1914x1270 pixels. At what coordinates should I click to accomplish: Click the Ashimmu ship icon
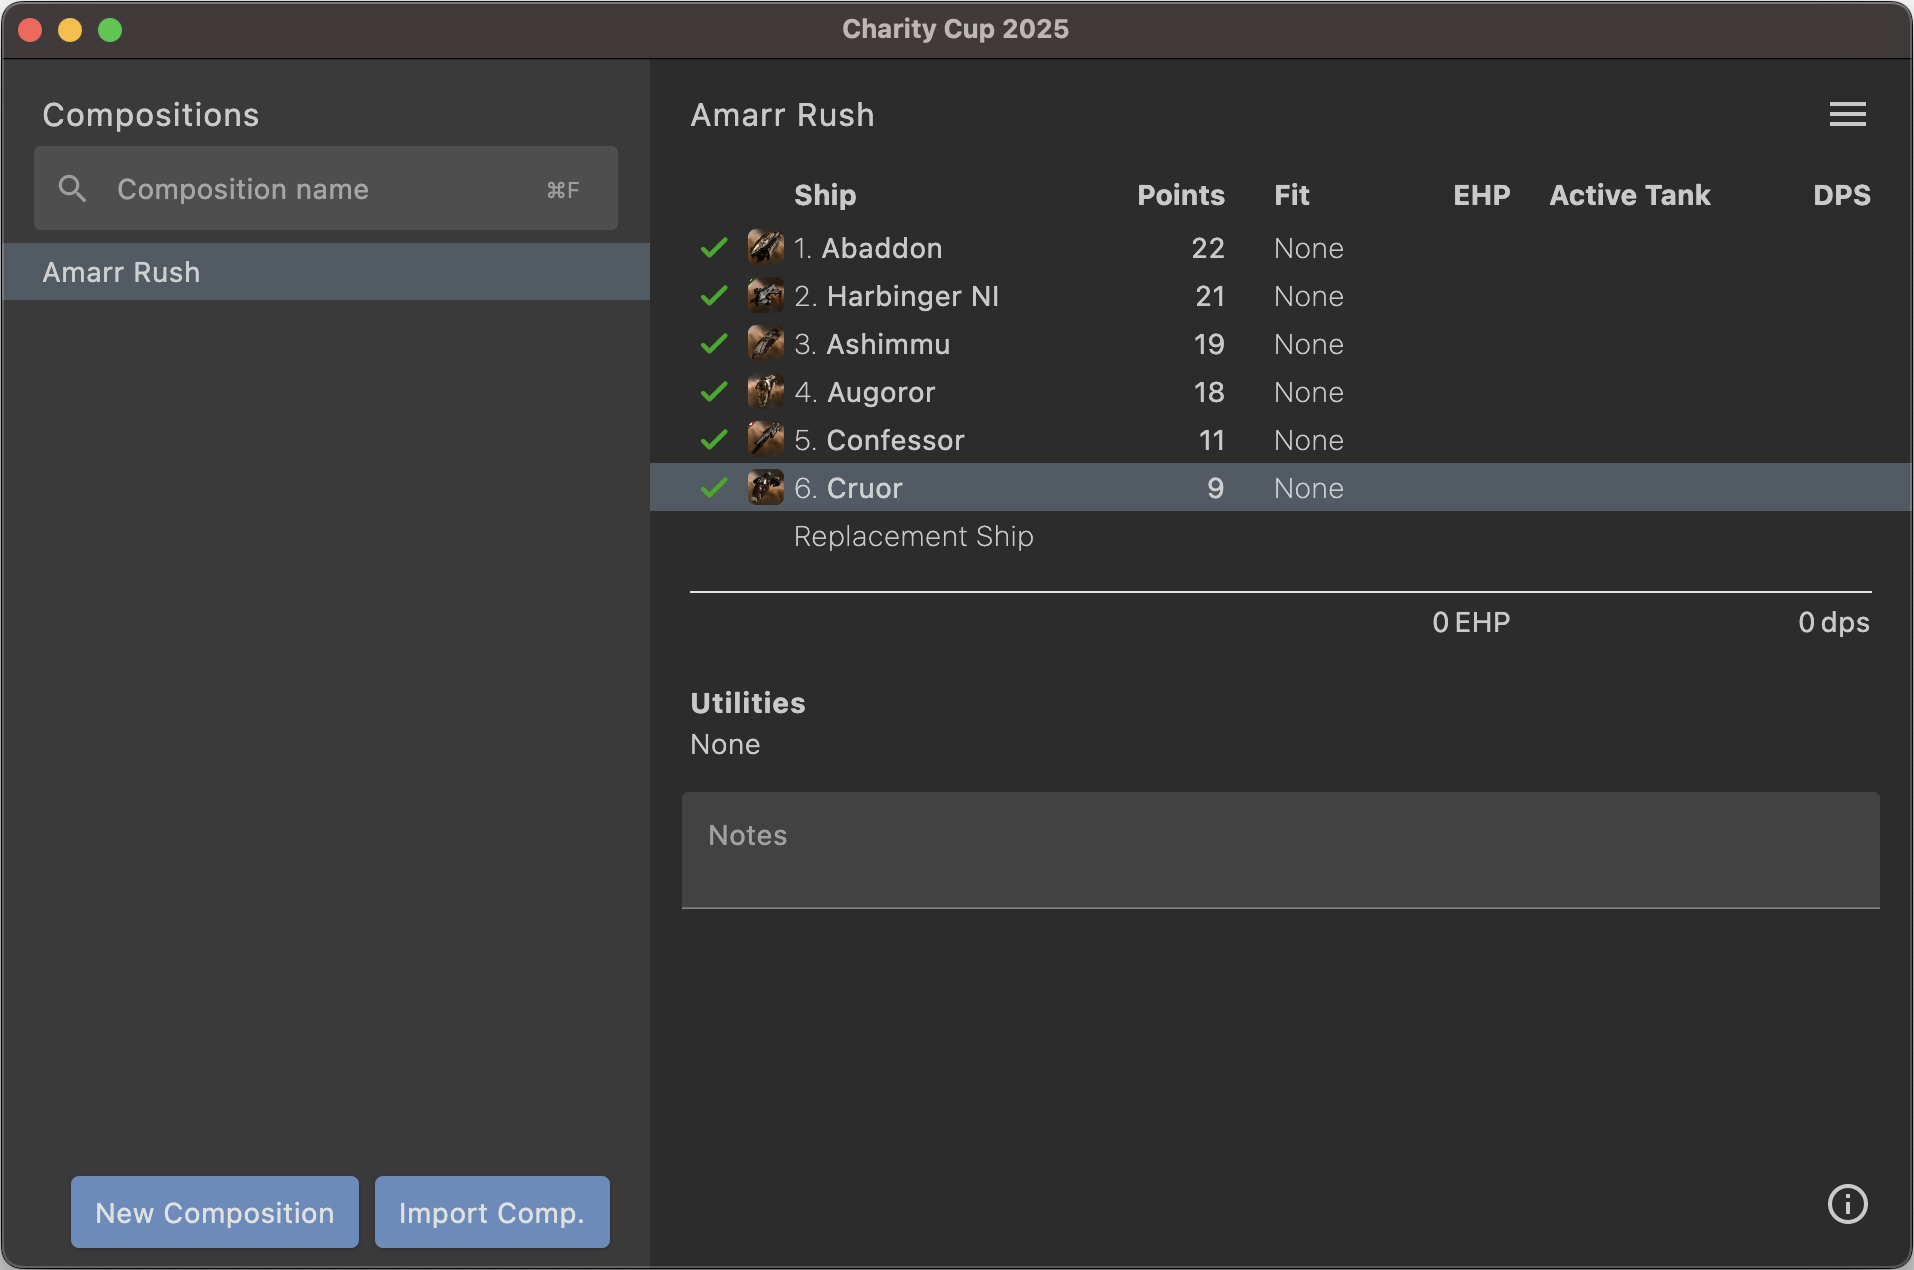click(765, 343)
